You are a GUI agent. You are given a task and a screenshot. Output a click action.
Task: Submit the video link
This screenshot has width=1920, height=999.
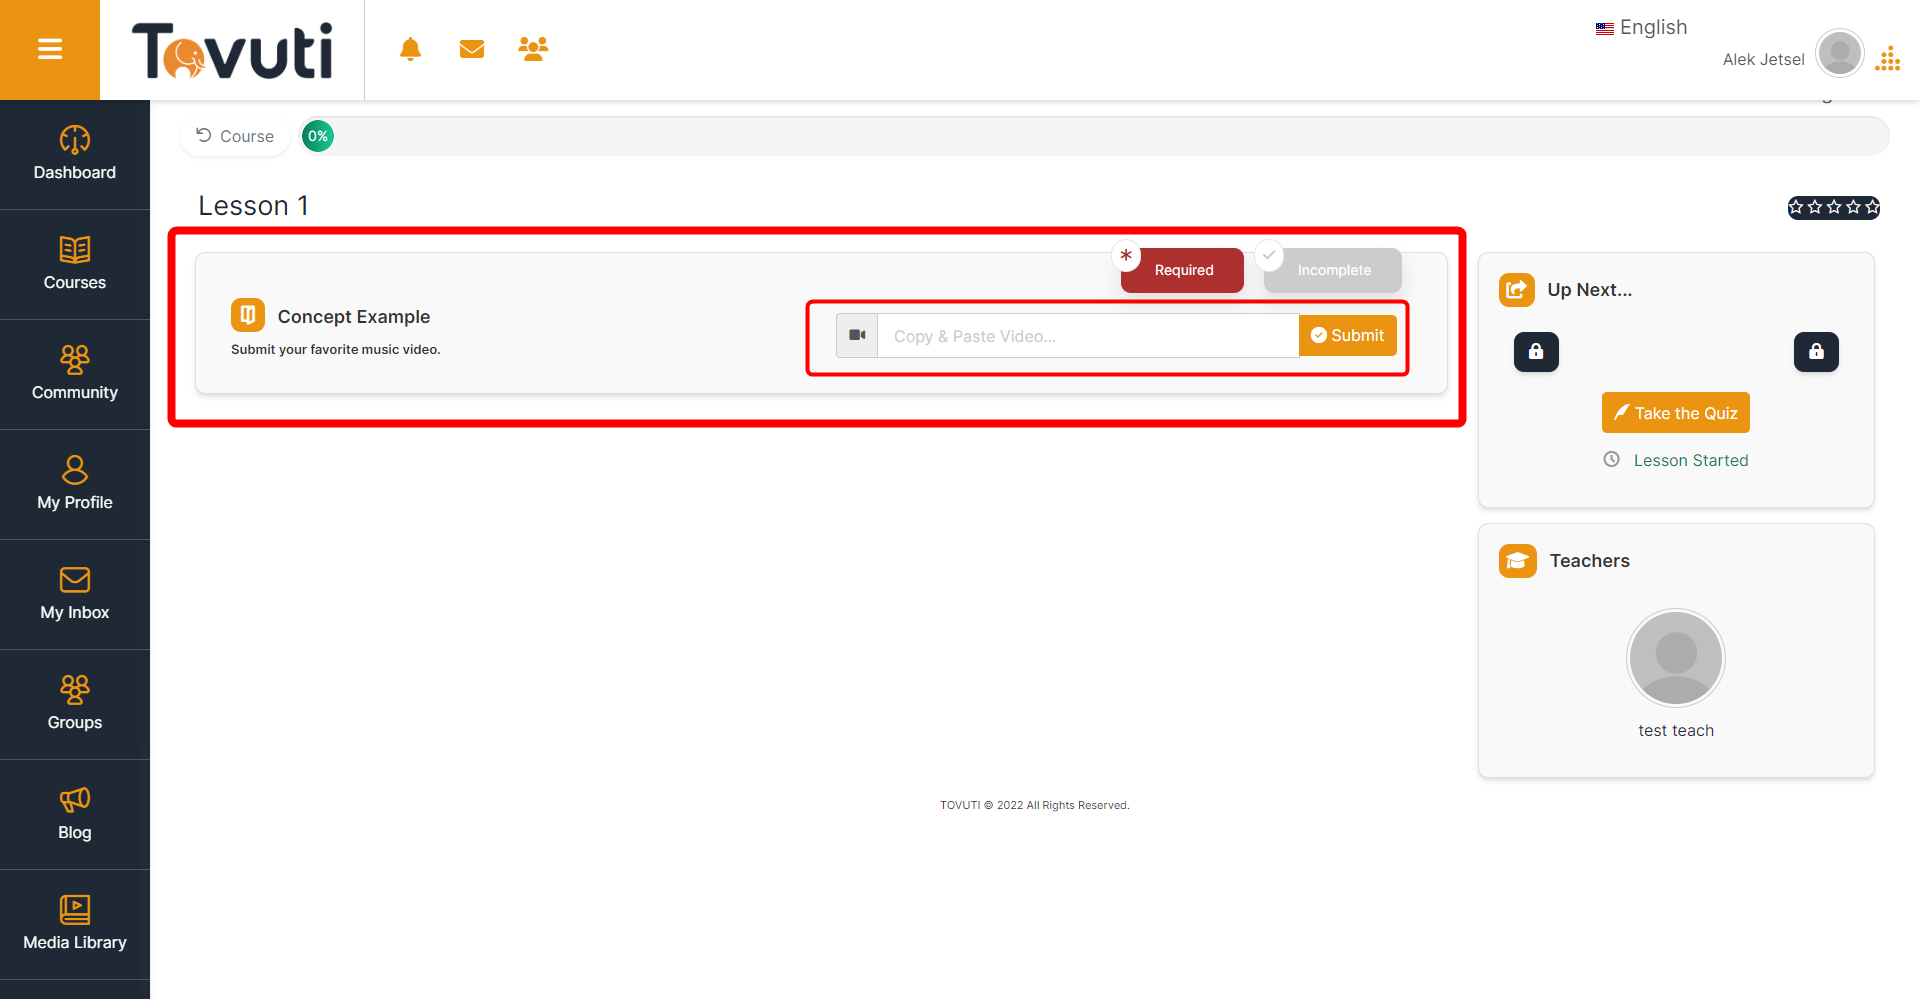pos(1348,336)
